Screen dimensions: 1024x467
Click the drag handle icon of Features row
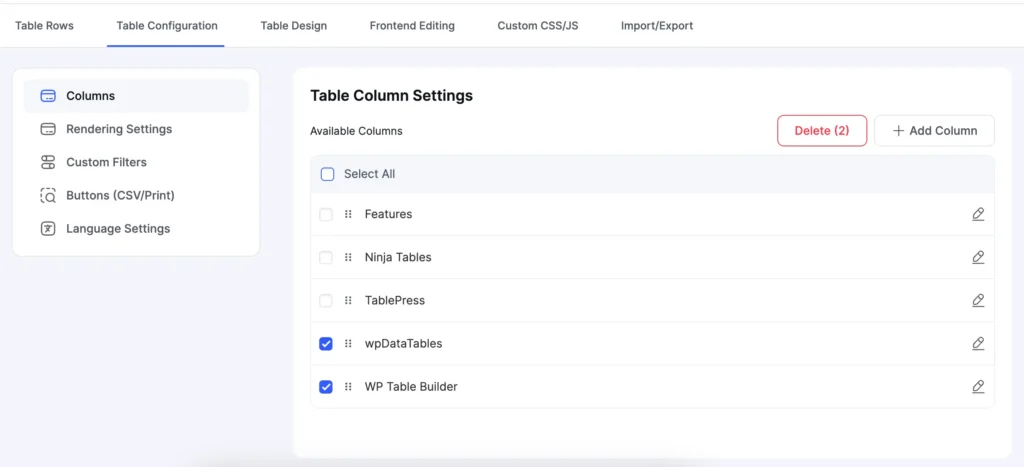click(x=348, y=214)
